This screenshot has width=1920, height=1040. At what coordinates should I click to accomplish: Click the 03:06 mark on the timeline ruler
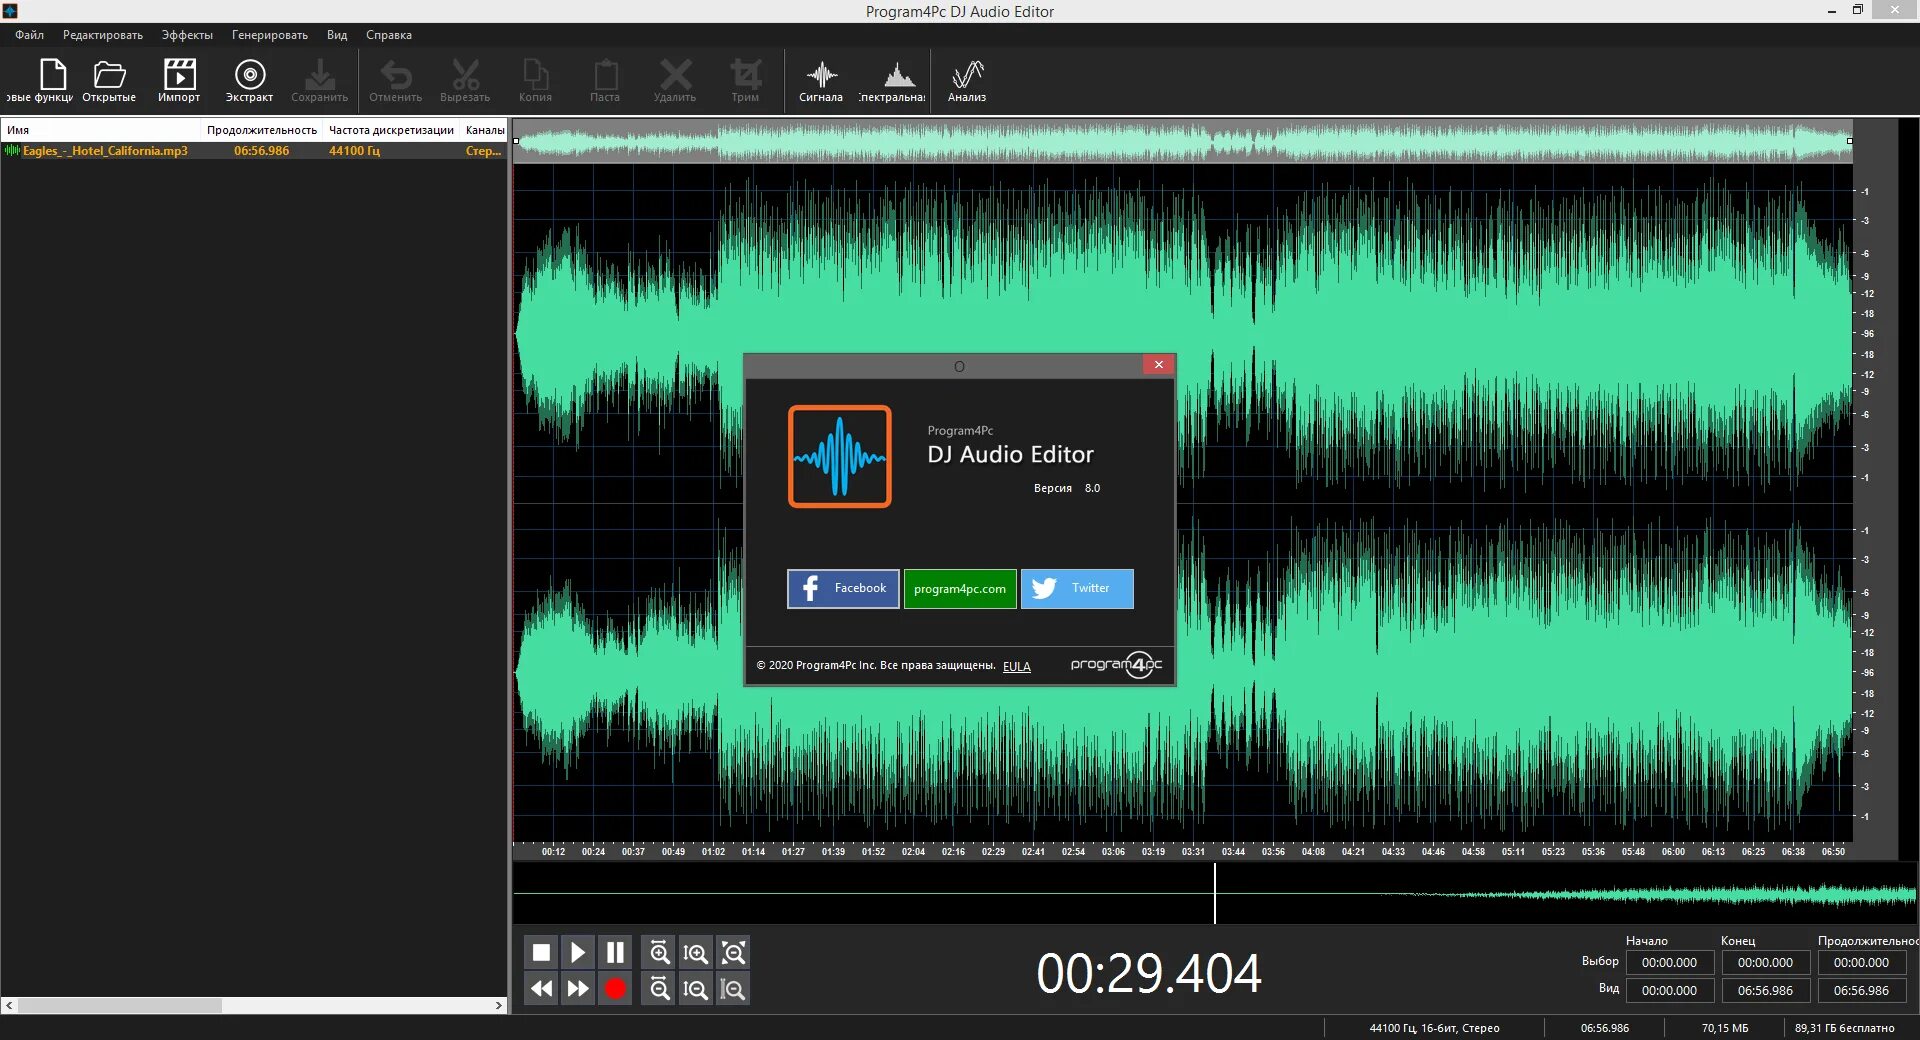coord(1113,852)
